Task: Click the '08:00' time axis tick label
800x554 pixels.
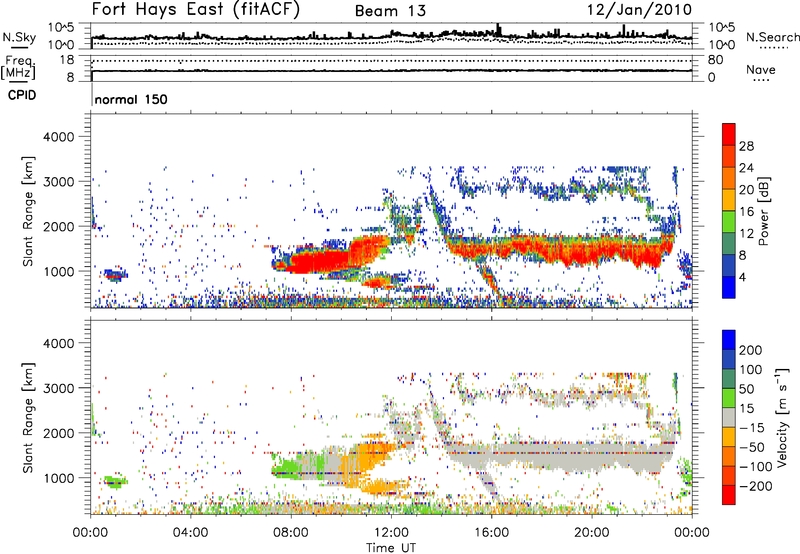Action: pos(291,533)
